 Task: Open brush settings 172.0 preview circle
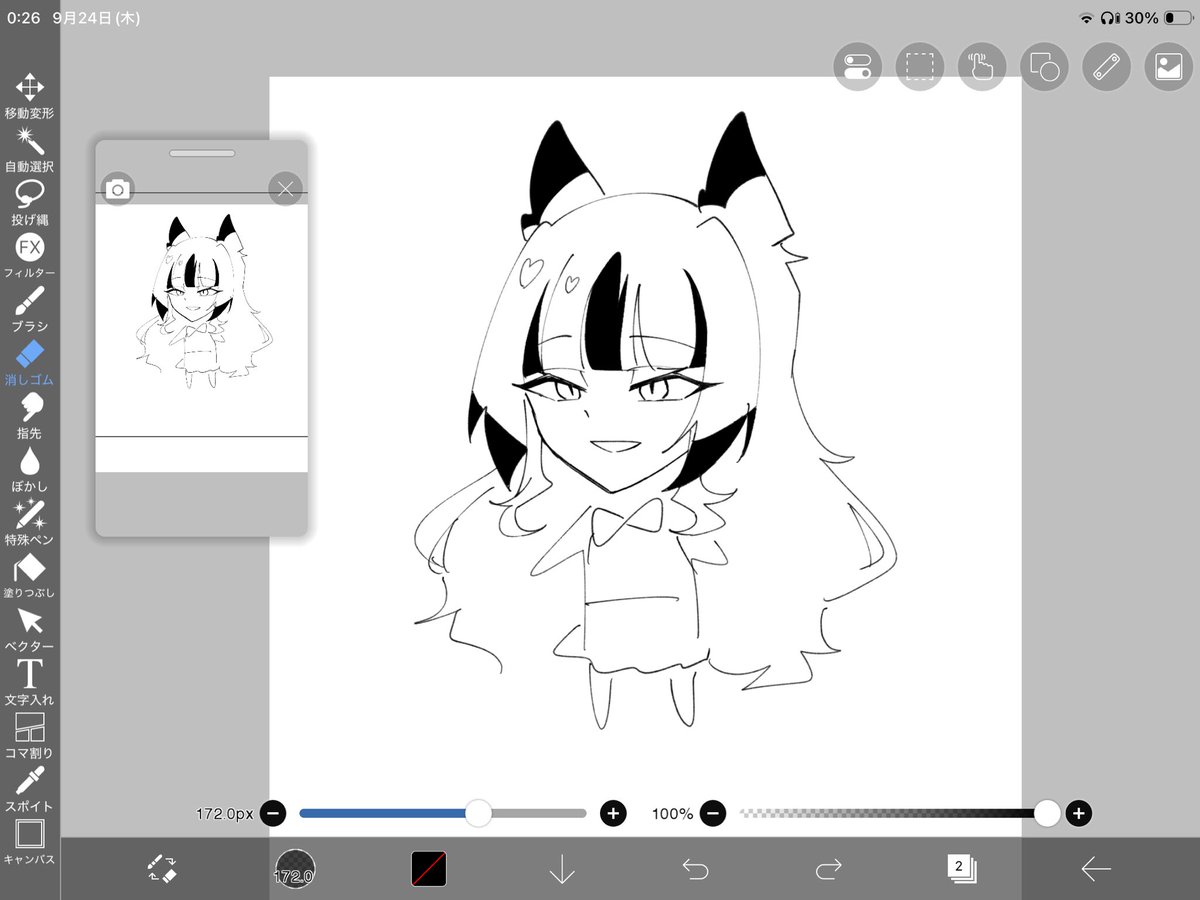coord(295,868)
